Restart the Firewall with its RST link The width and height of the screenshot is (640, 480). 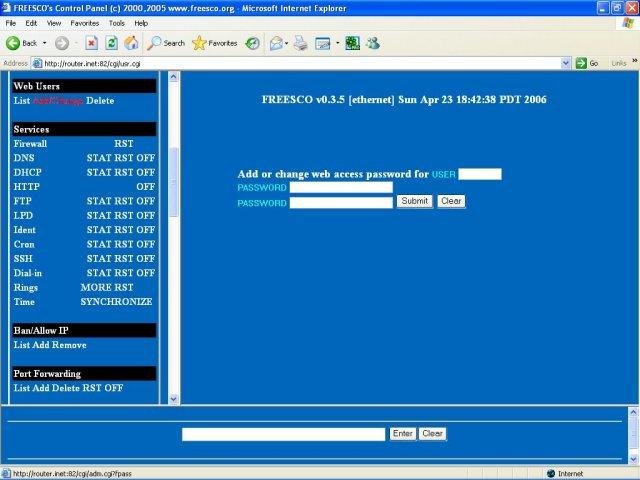(x=124, y=144)
